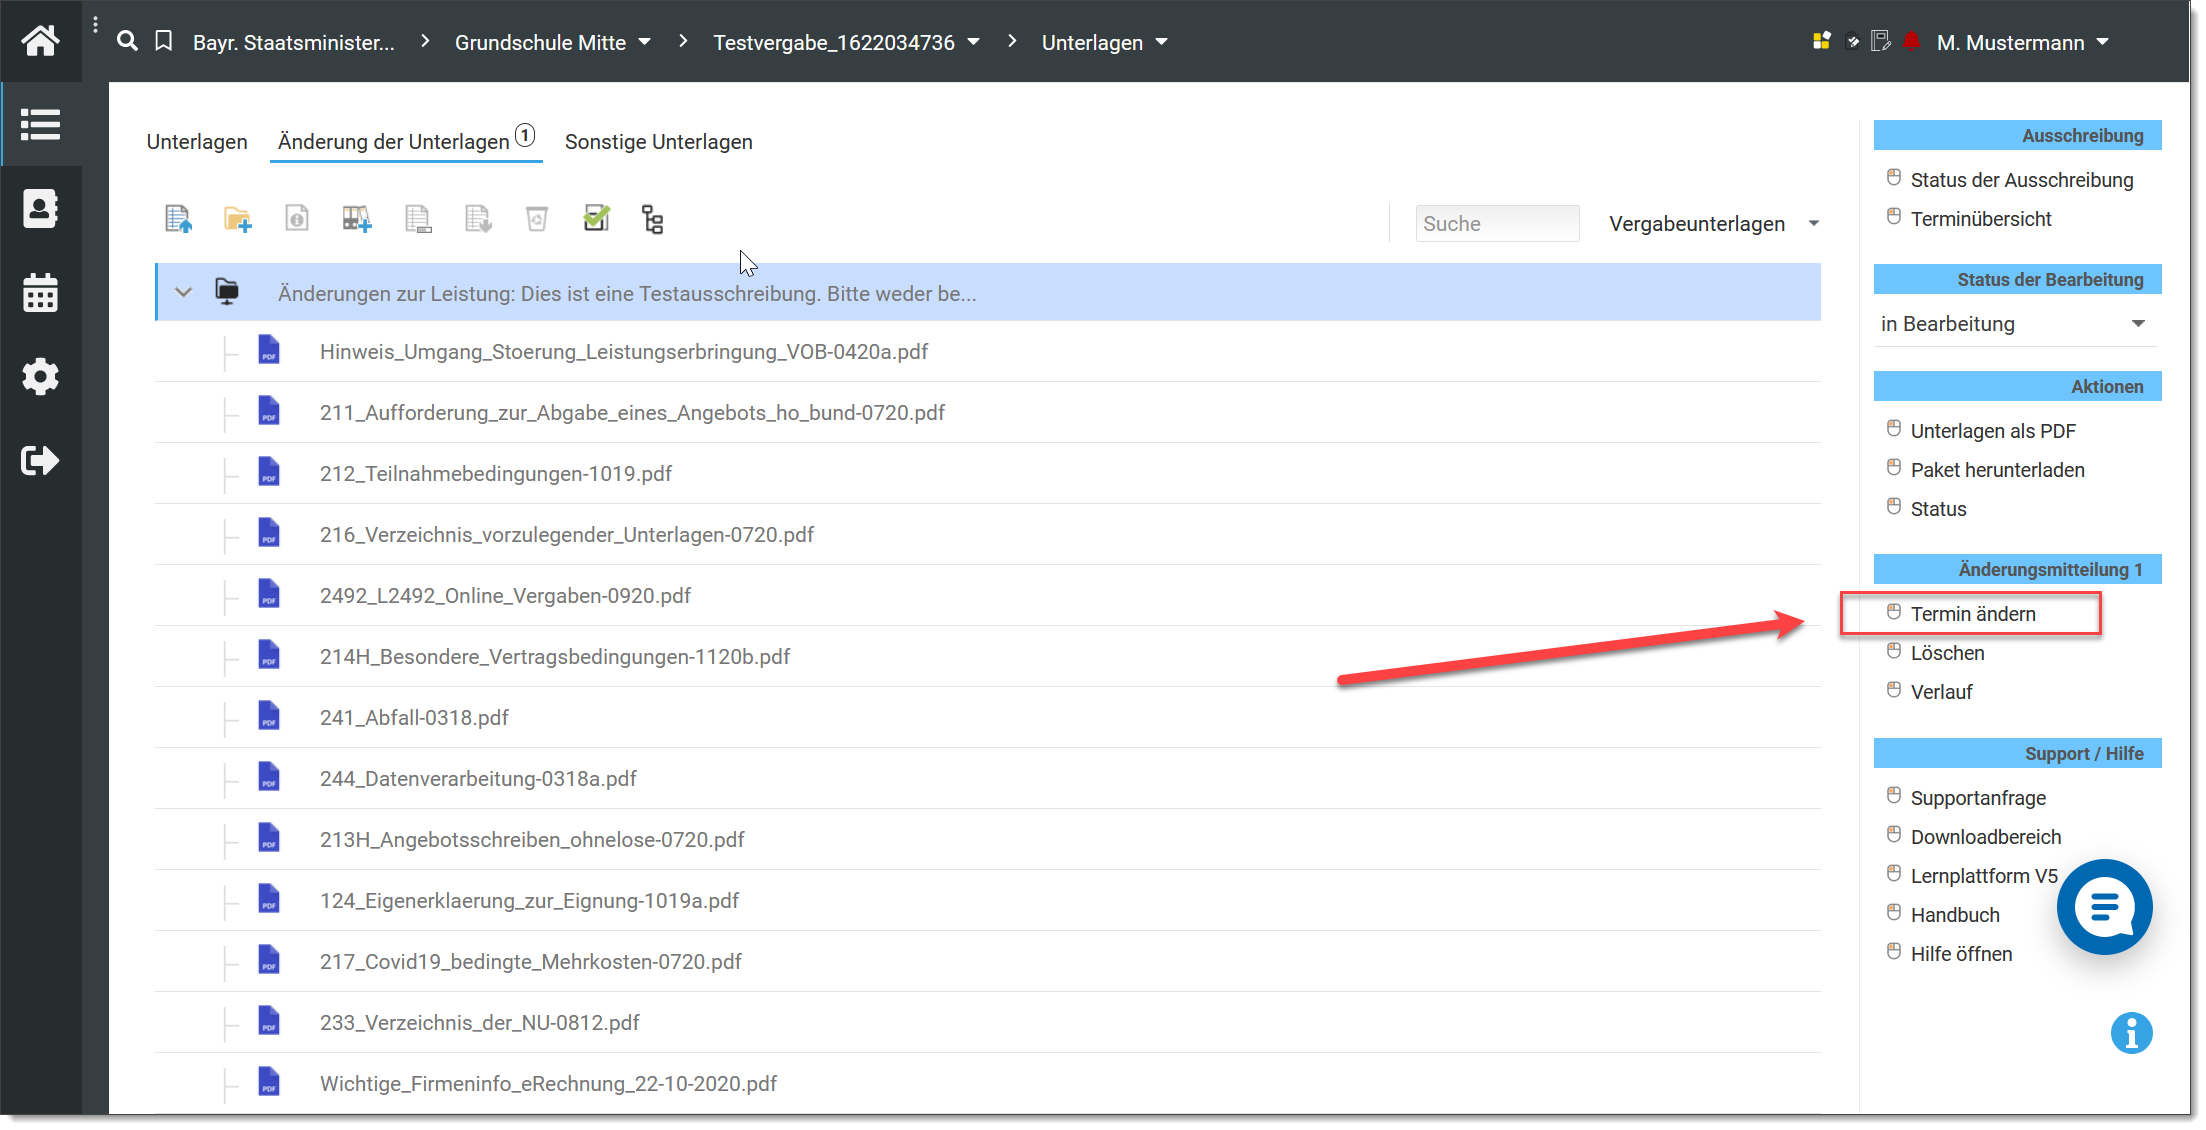Screen dimensions: 2206x1130
Task: Click Status under Aktionen
Action: pos(1938,509)
